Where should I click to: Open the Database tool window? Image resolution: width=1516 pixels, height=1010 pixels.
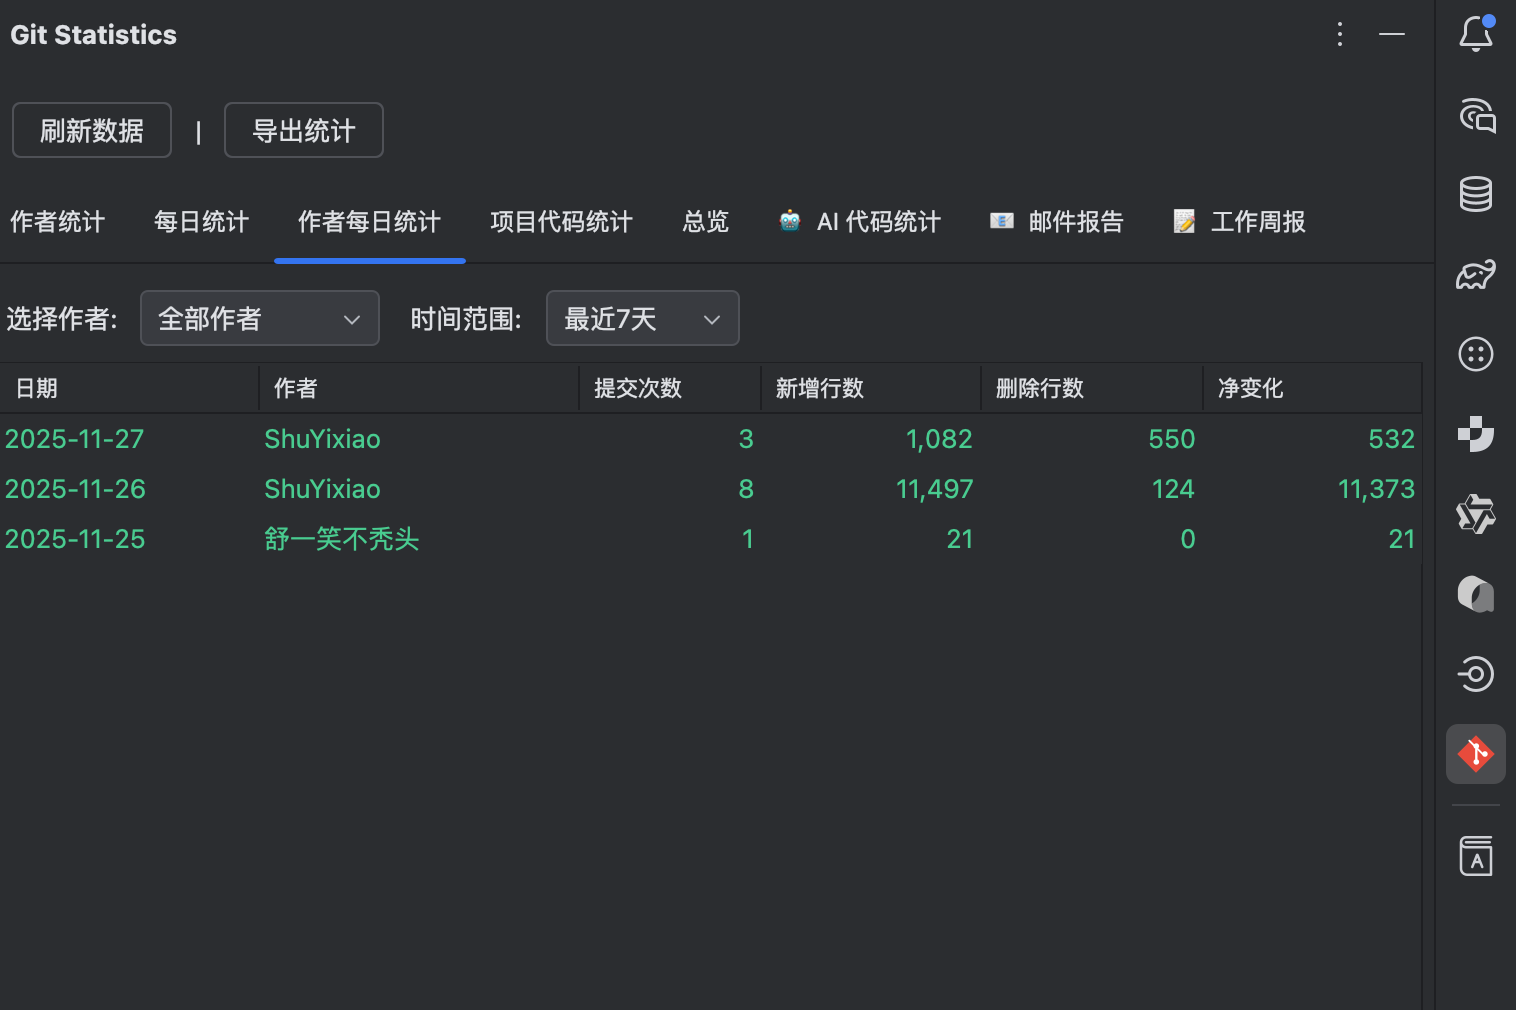[x=1476, y=194]
